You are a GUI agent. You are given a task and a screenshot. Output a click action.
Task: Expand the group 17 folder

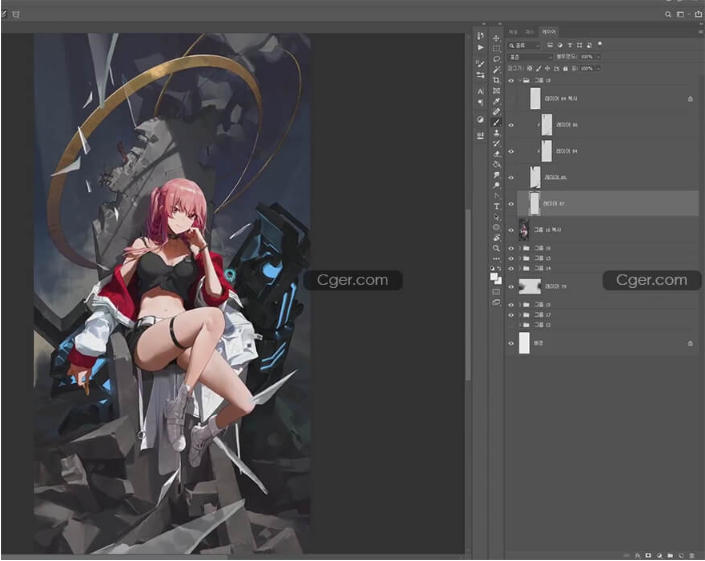pos(520,315)
